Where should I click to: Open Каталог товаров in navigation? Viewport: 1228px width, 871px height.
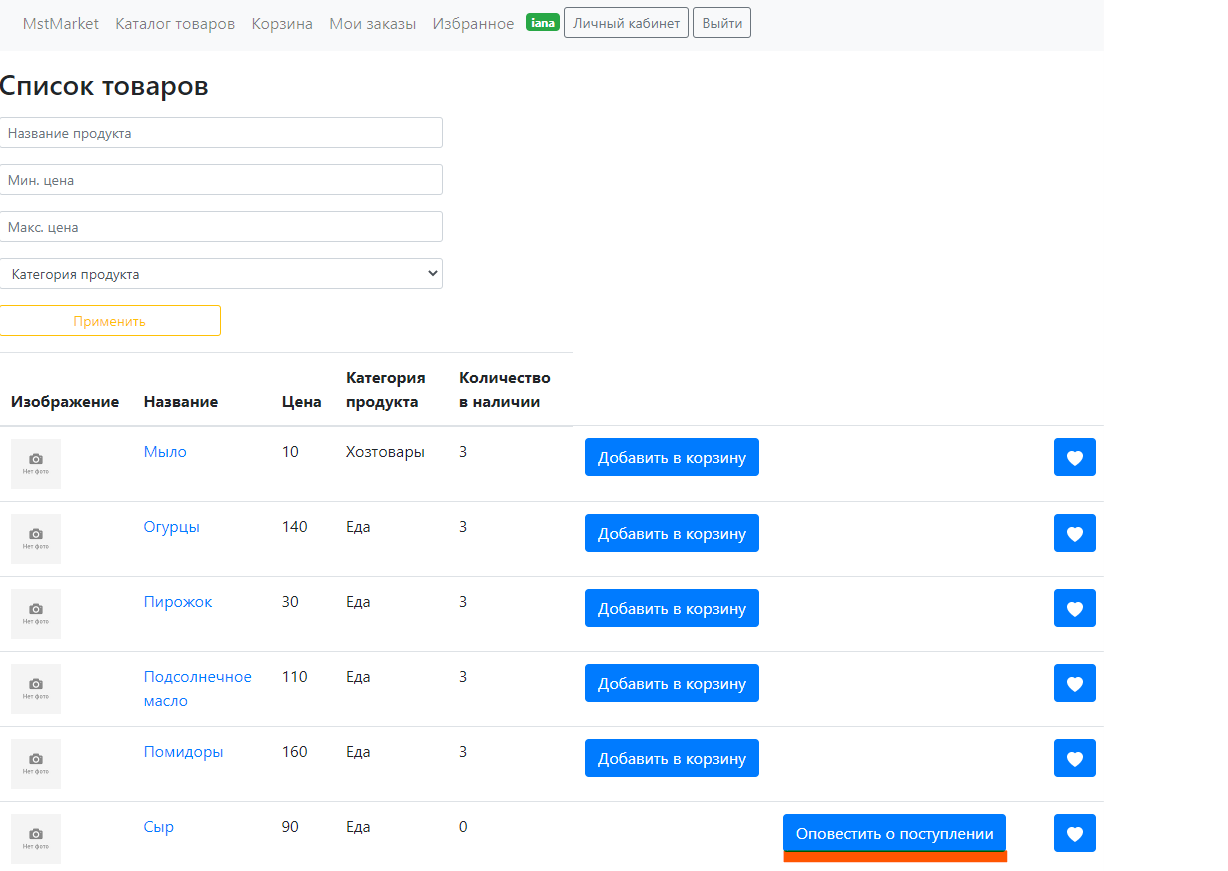[175, 23]
